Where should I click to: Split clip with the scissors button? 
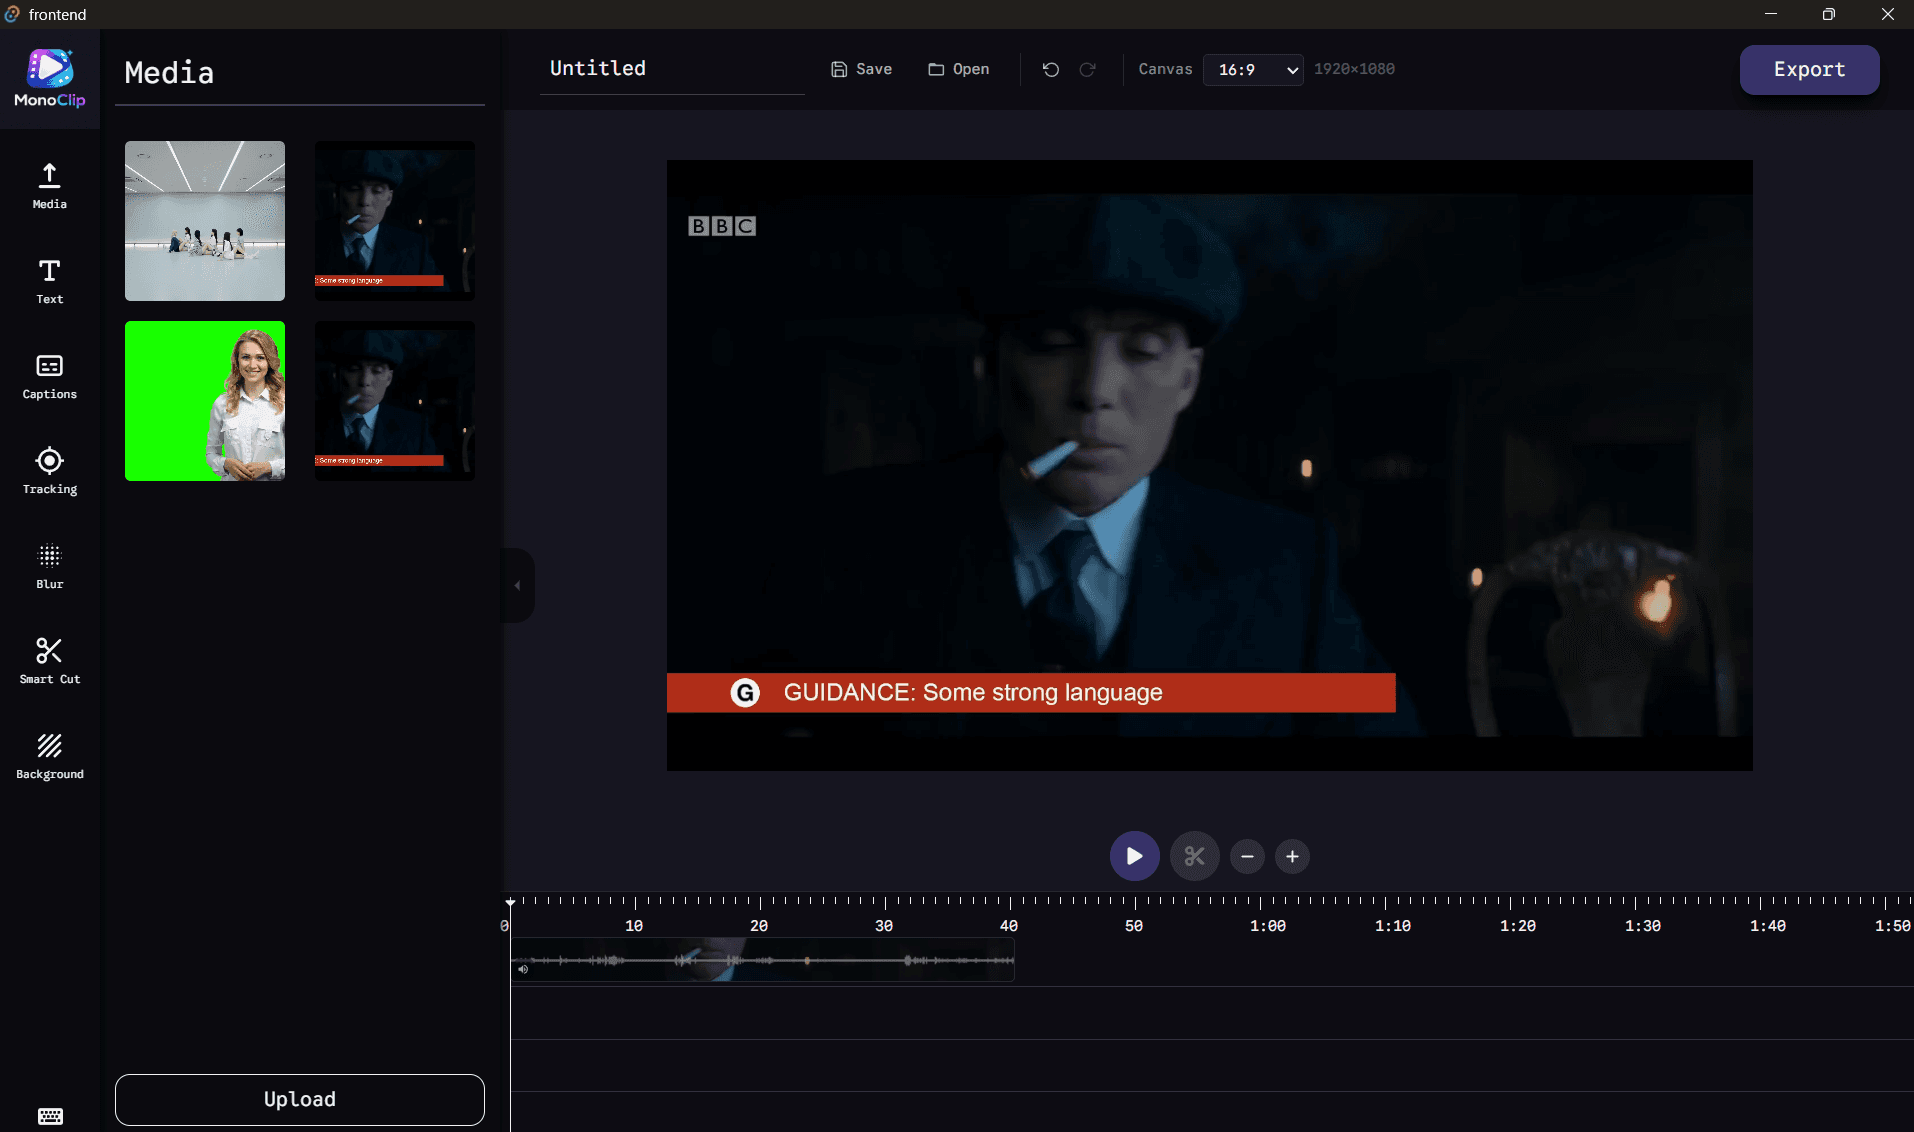(1194, 856)
